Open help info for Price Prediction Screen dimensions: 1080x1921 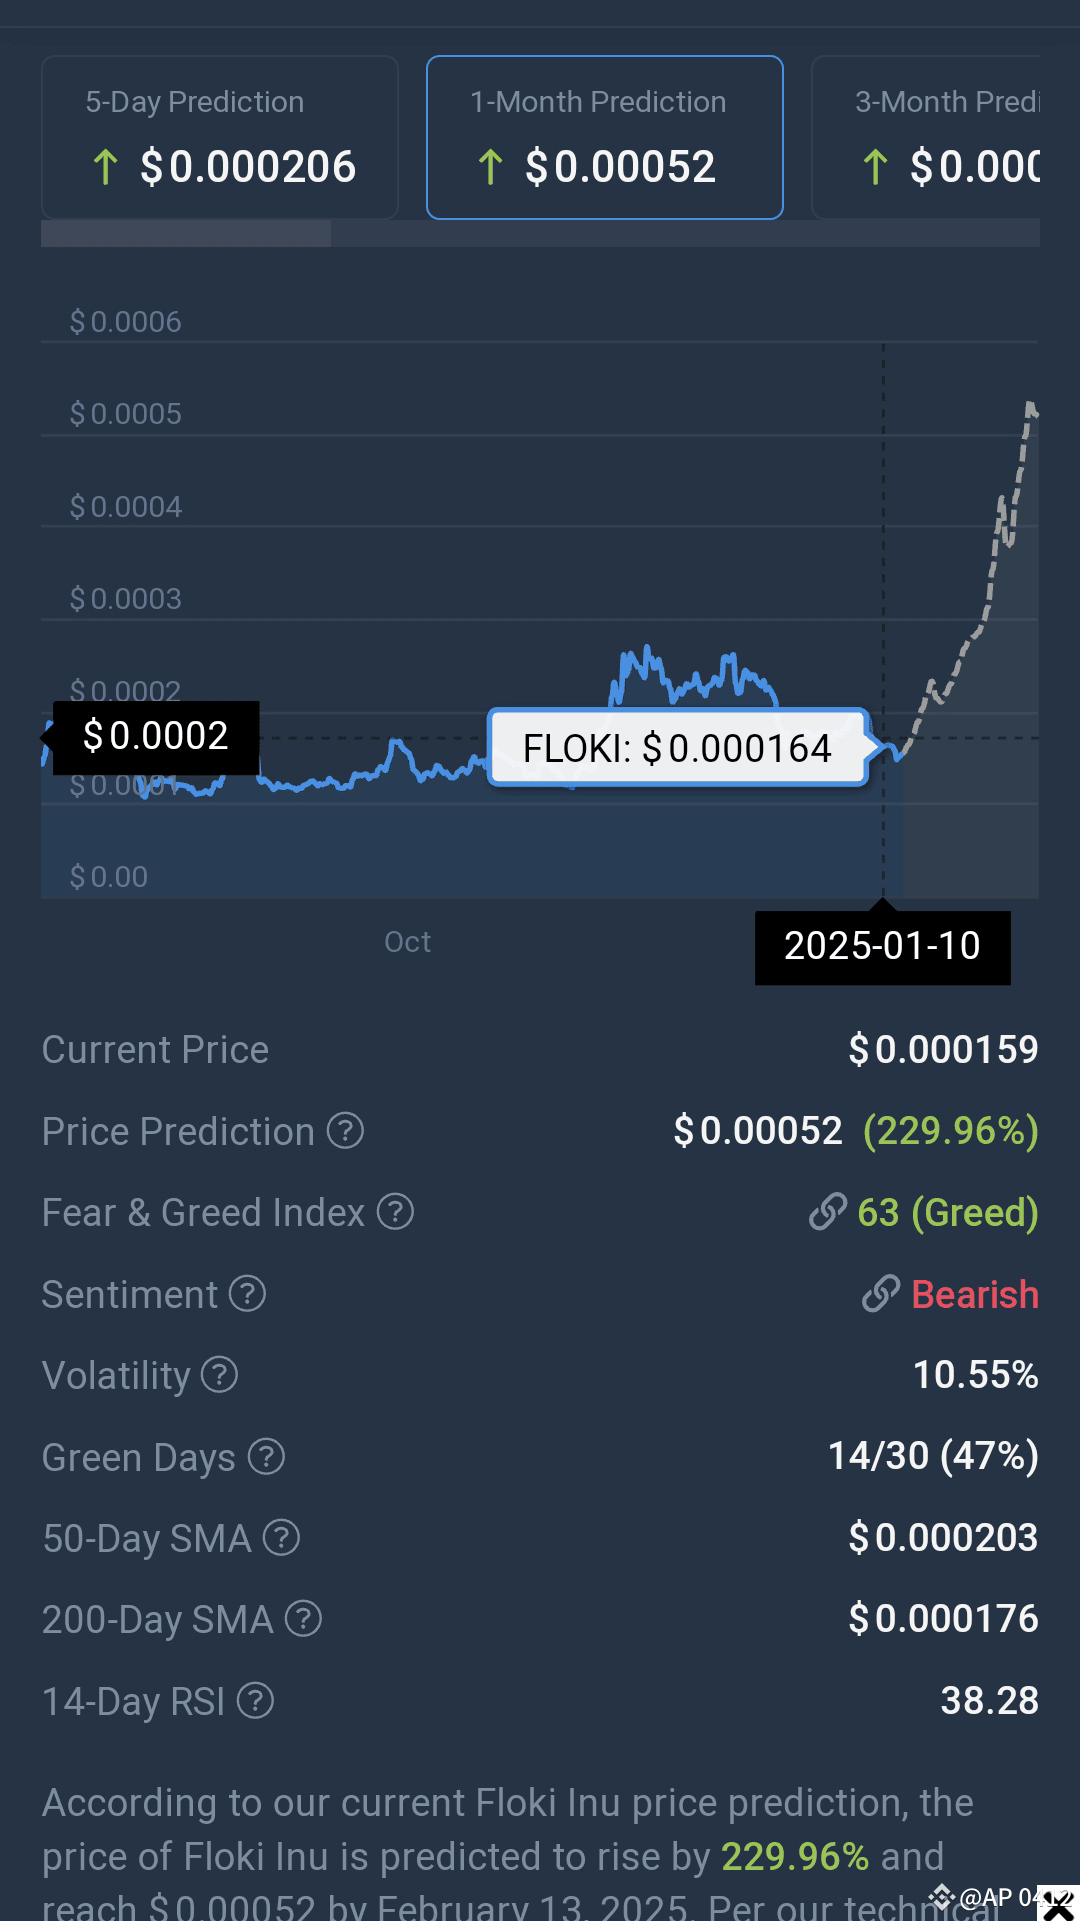(x=344, y=1131)
